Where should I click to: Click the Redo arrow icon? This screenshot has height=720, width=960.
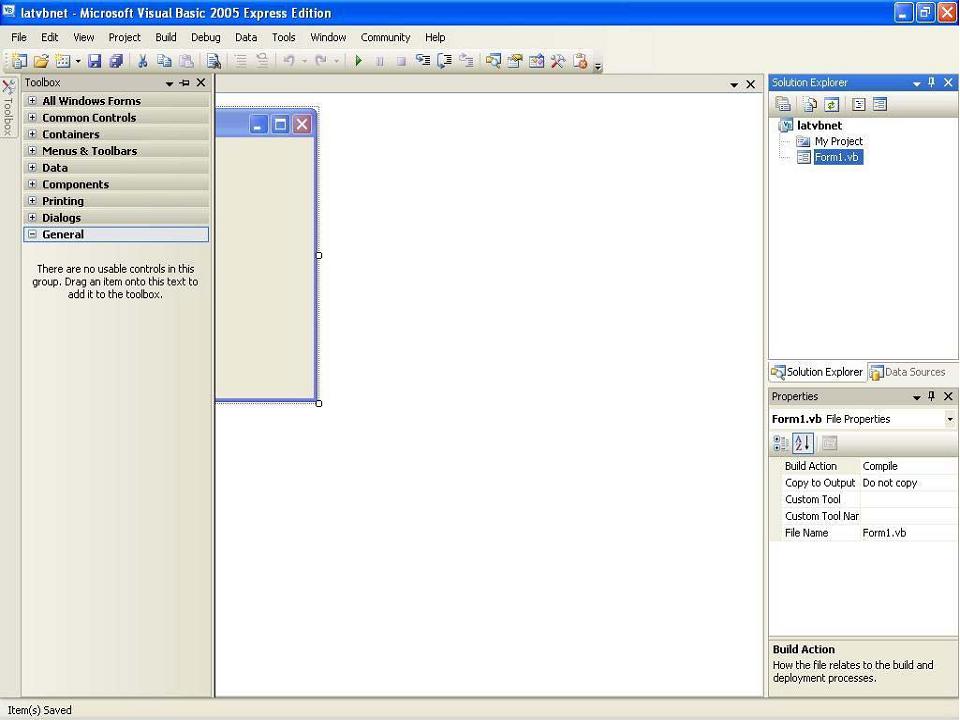[321, 61]
